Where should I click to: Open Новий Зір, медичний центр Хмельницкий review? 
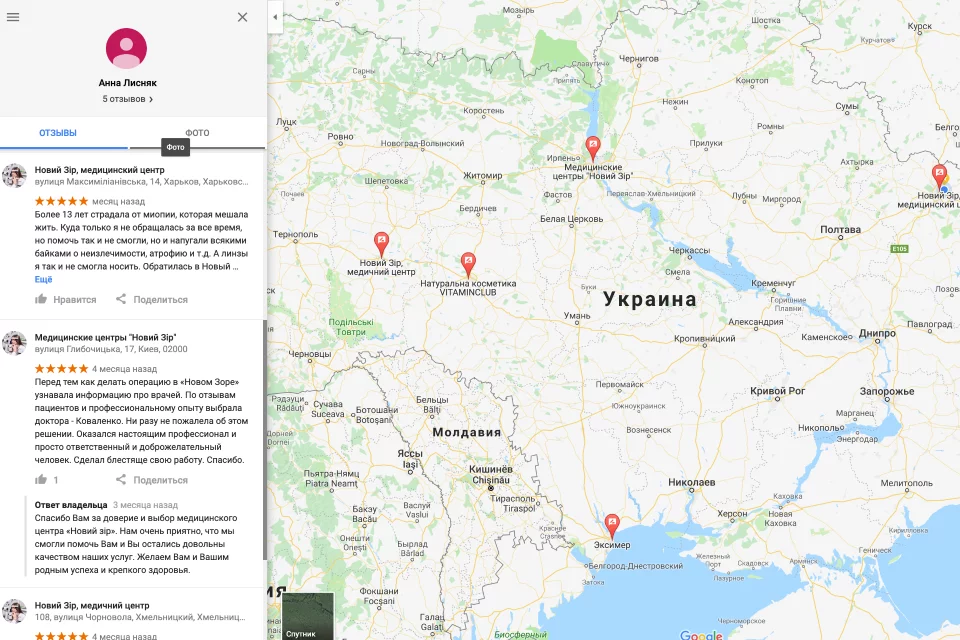tap(92, 606)
